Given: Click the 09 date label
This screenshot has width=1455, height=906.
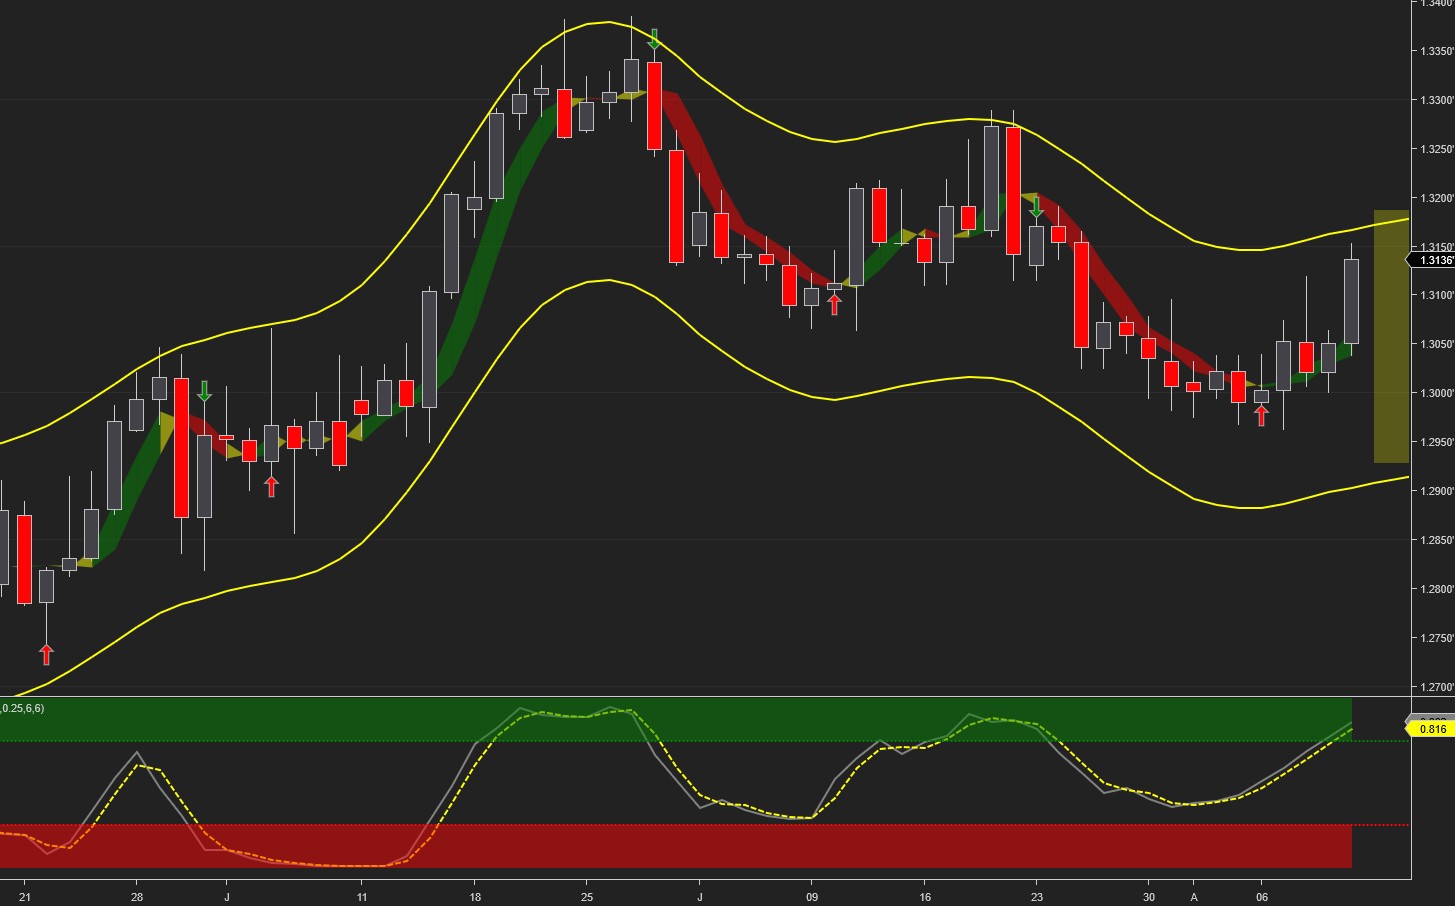Looking at the screenshot, I should point(812,897).
